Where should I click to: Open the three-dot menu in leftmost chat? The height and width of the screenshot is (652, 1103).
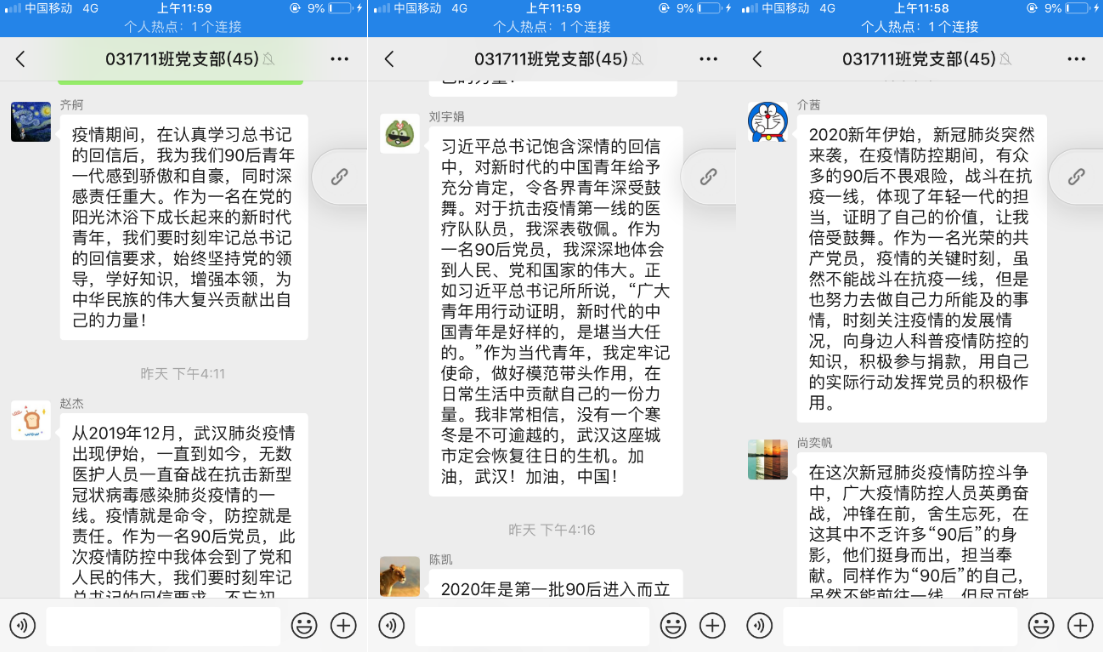(340, 60)
